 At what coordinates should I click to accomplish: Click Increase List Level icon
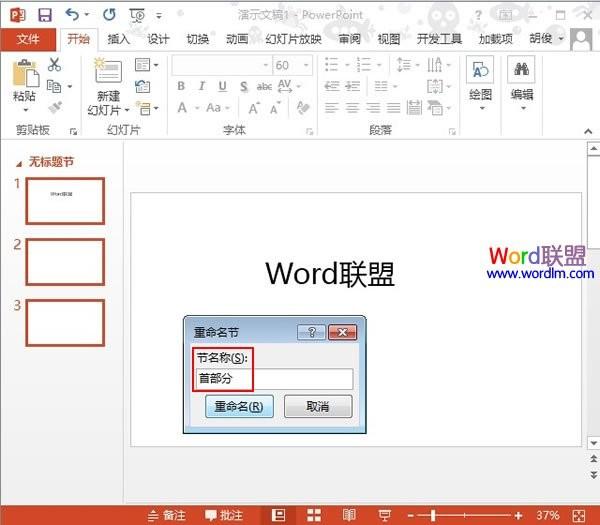(x=352, y=86)
